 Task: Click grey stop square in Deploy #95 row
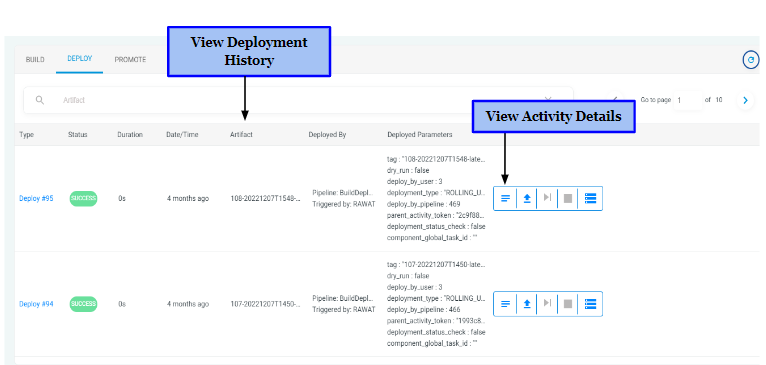568,198
